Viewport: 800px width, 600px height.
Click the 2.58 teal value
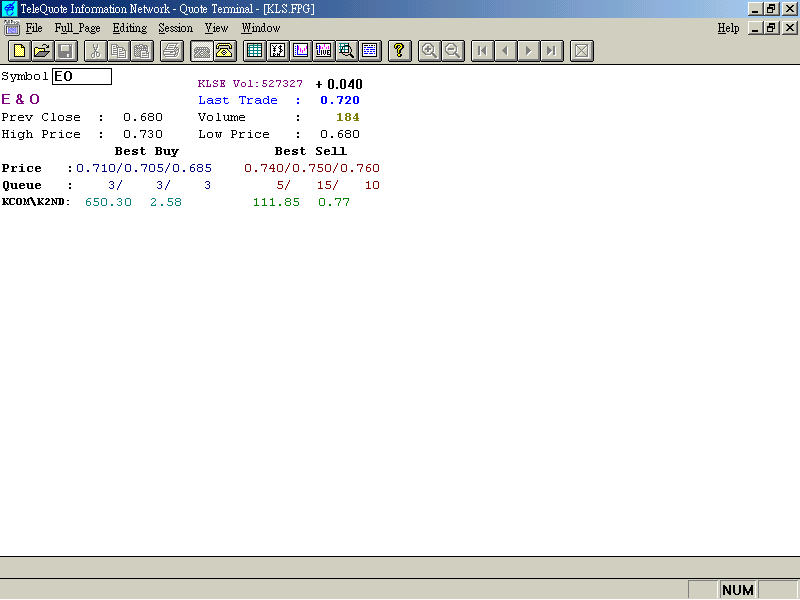point(166,202)
